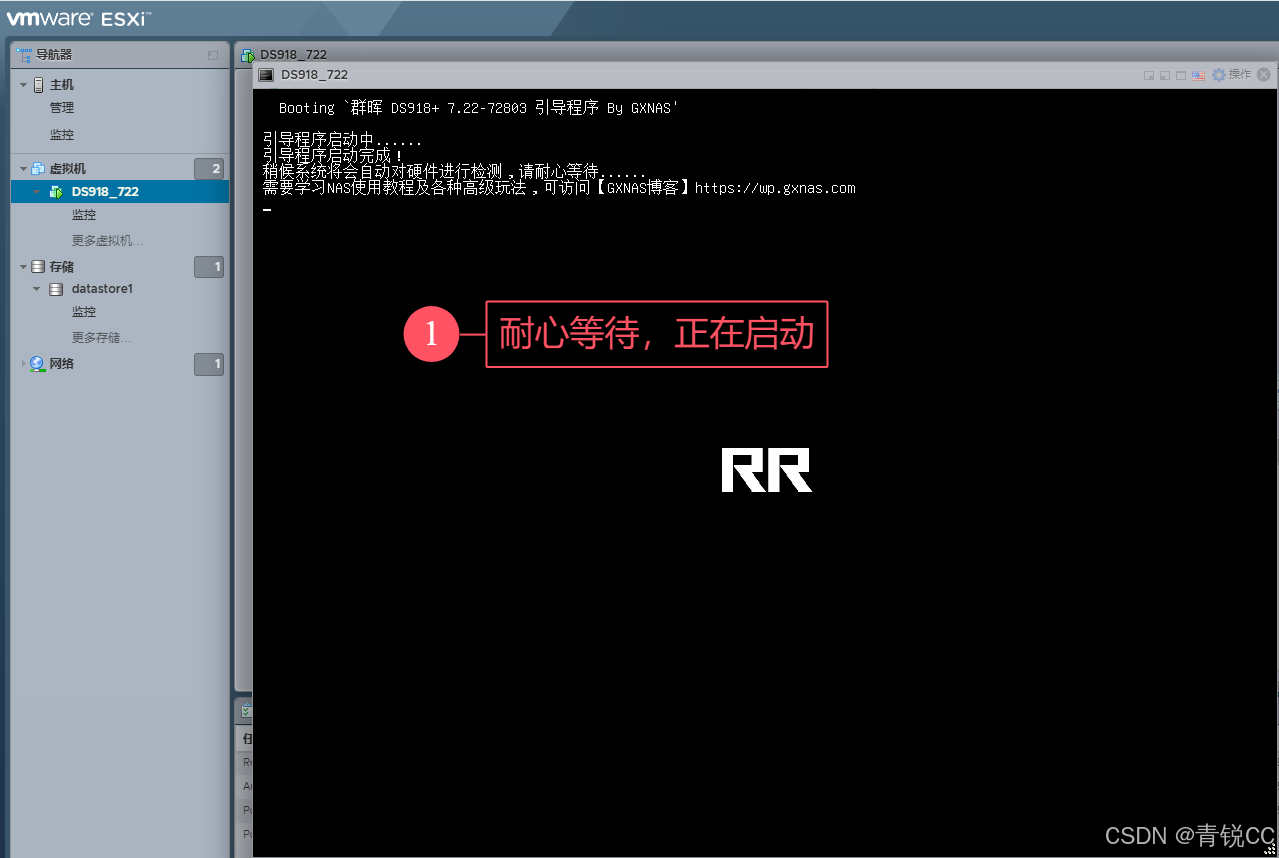Click the background DS918_722 tab title
The width and height of the screenshot is (1279, 858).
(294, 55)
